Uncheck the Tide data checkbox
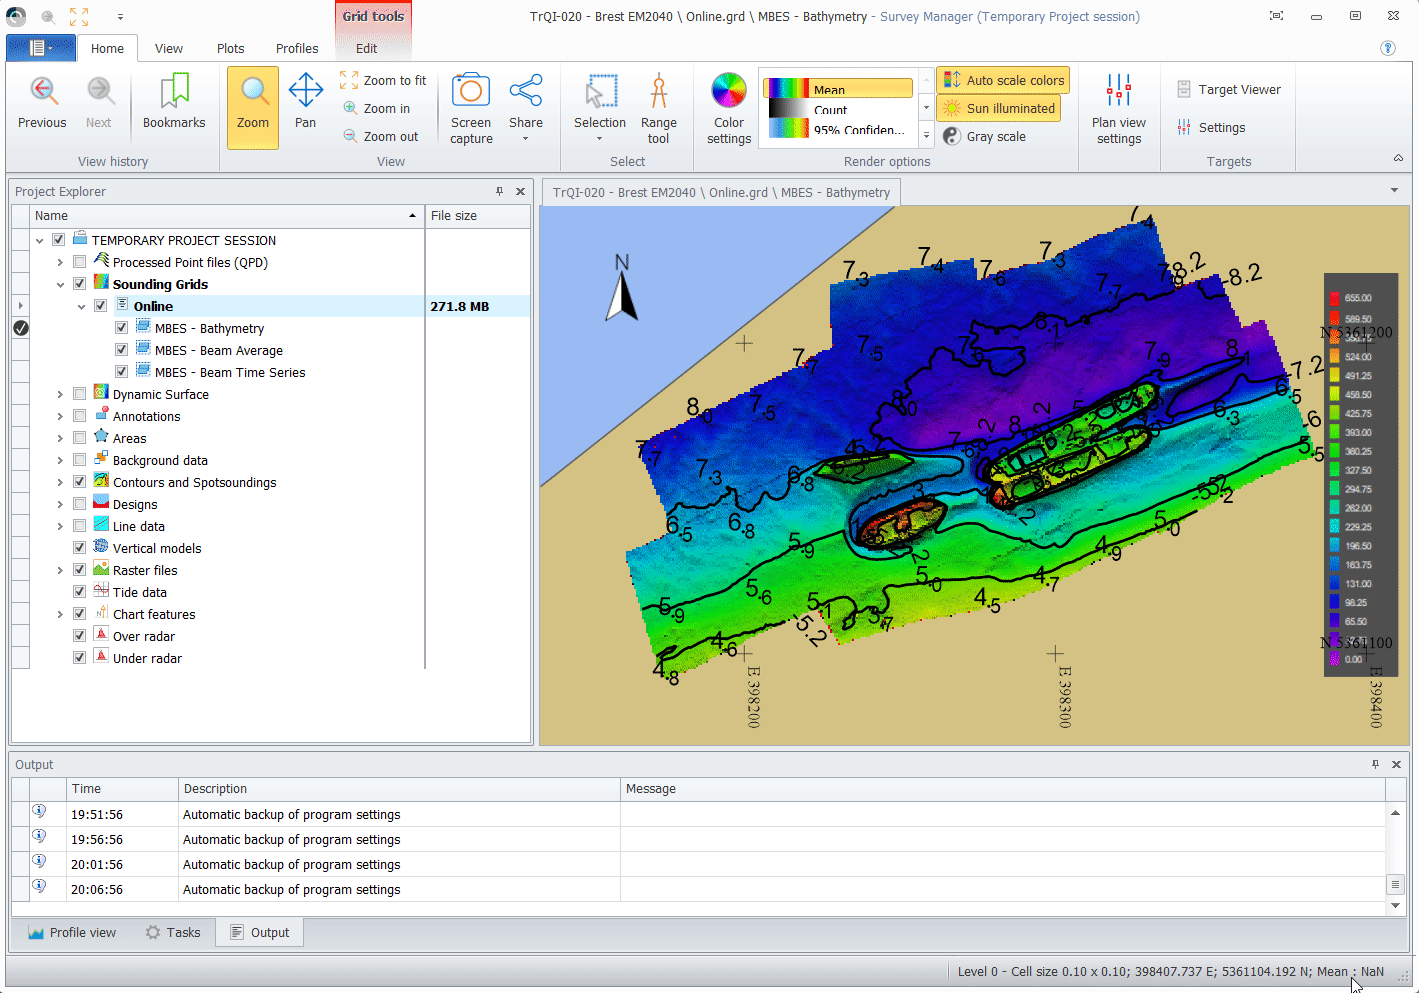Image resolution: width=1419 pixels, height=993 pixels. pyautogui.click(x=80, y=592)
